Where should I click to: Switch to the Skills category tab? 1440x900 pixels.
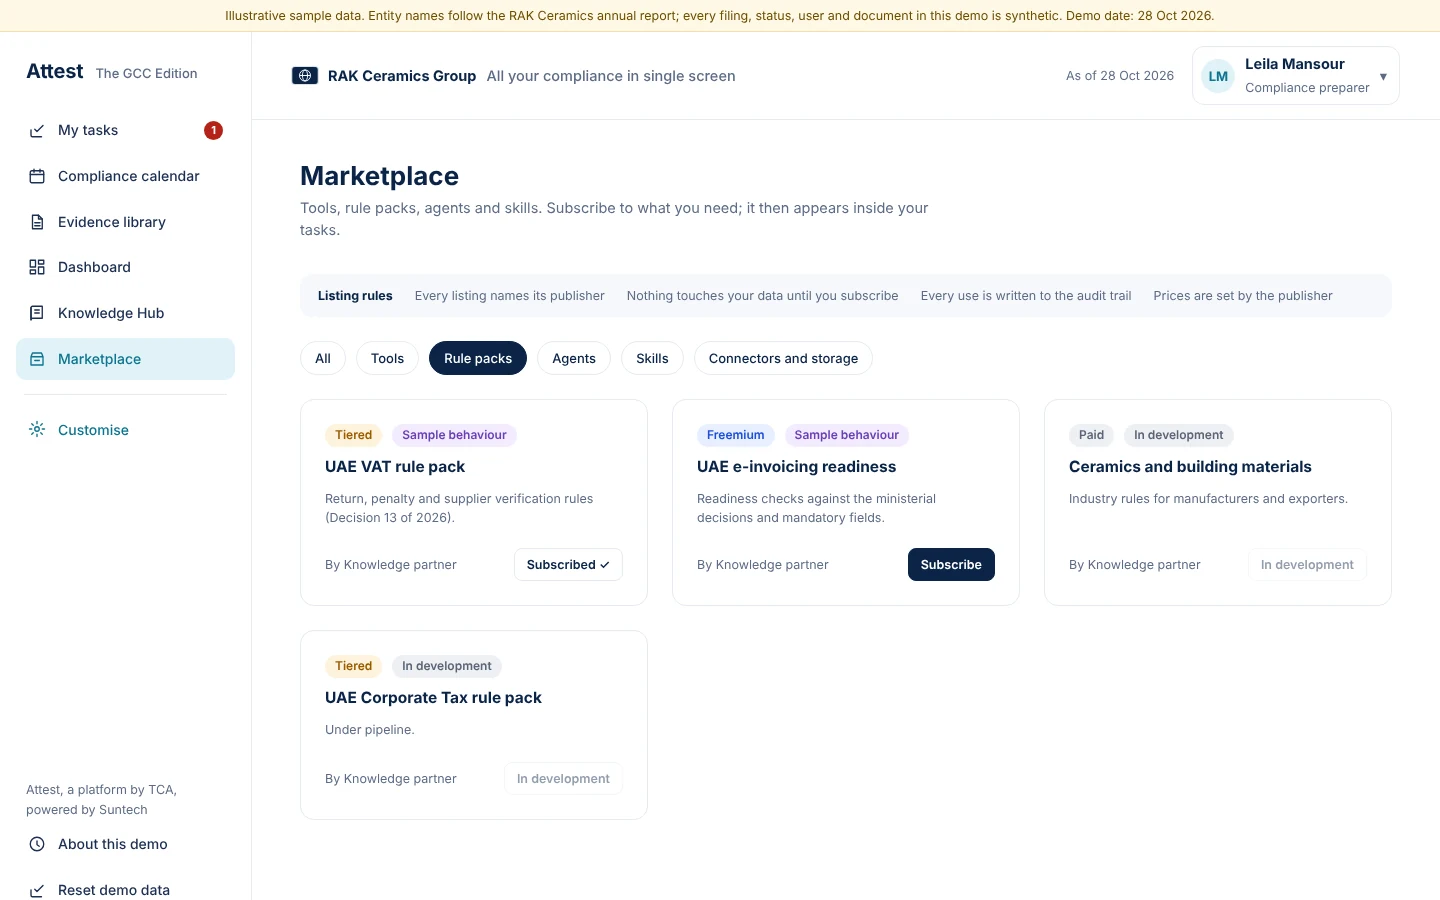[652, 358]
